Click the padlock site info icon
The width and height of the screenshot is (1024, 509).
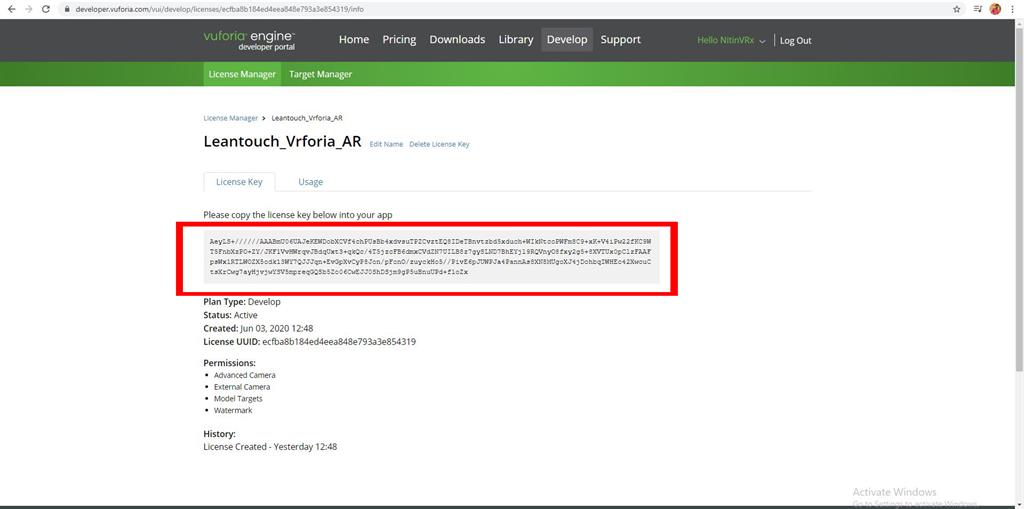tap(67, 10)
